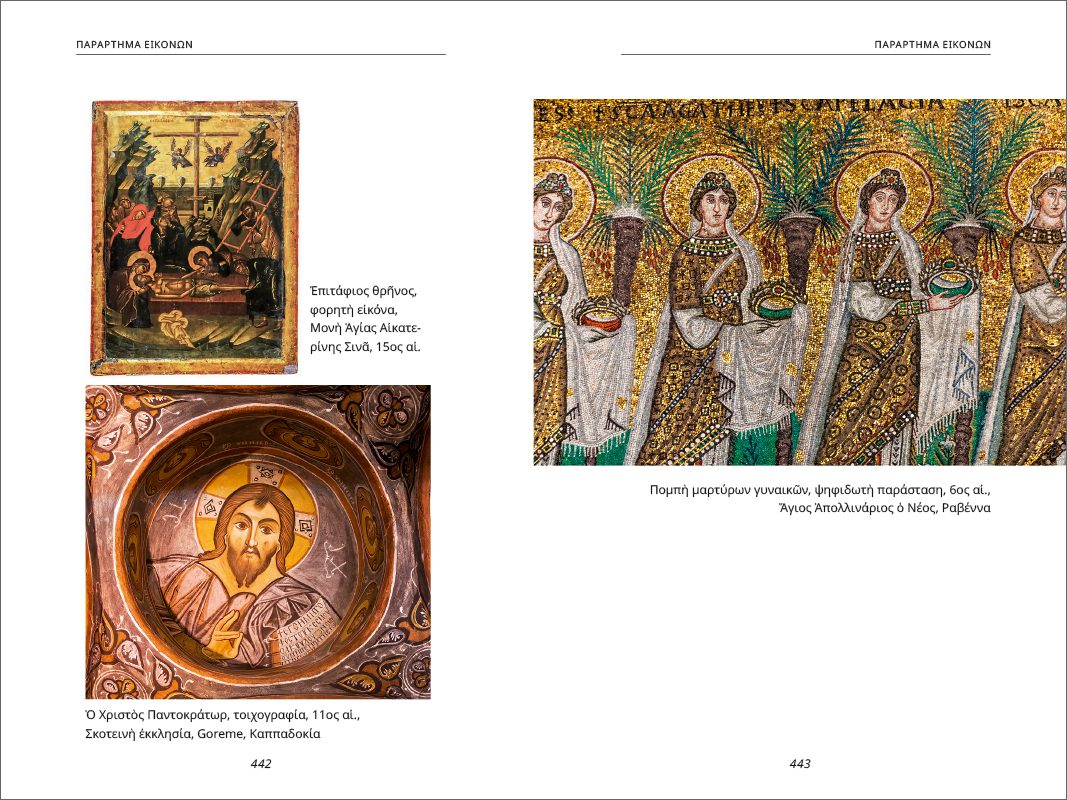Open the Ravenna martyrs procession mosaic image
This screenshot has width=1067, height=800.
798,282
